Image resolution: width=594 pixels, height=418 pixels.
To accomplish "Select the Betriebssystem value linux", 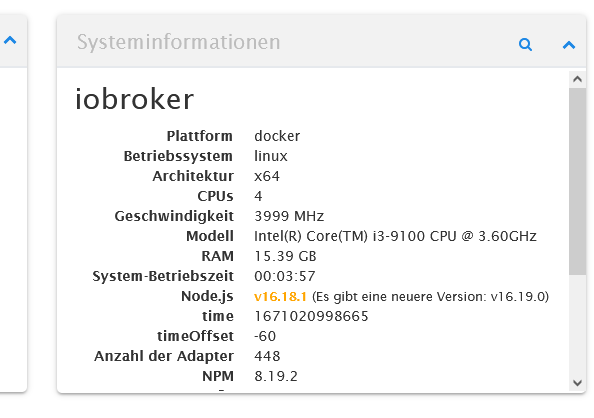I will click(270, 156).
